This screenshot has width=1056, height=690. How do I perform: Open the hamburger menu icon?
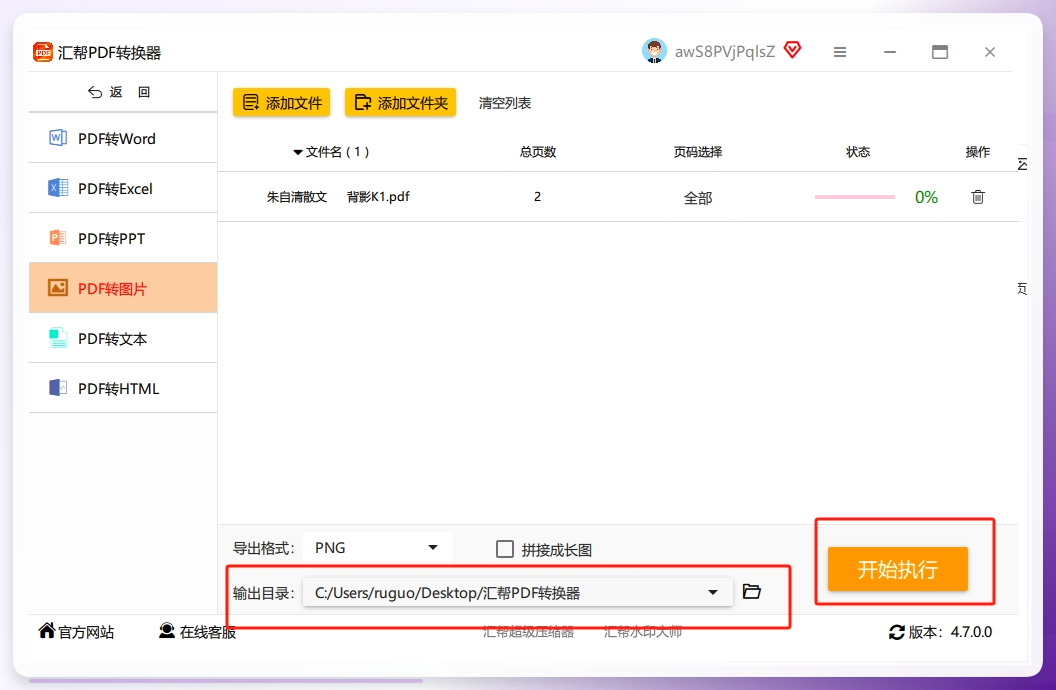click(x=840, y=52)
